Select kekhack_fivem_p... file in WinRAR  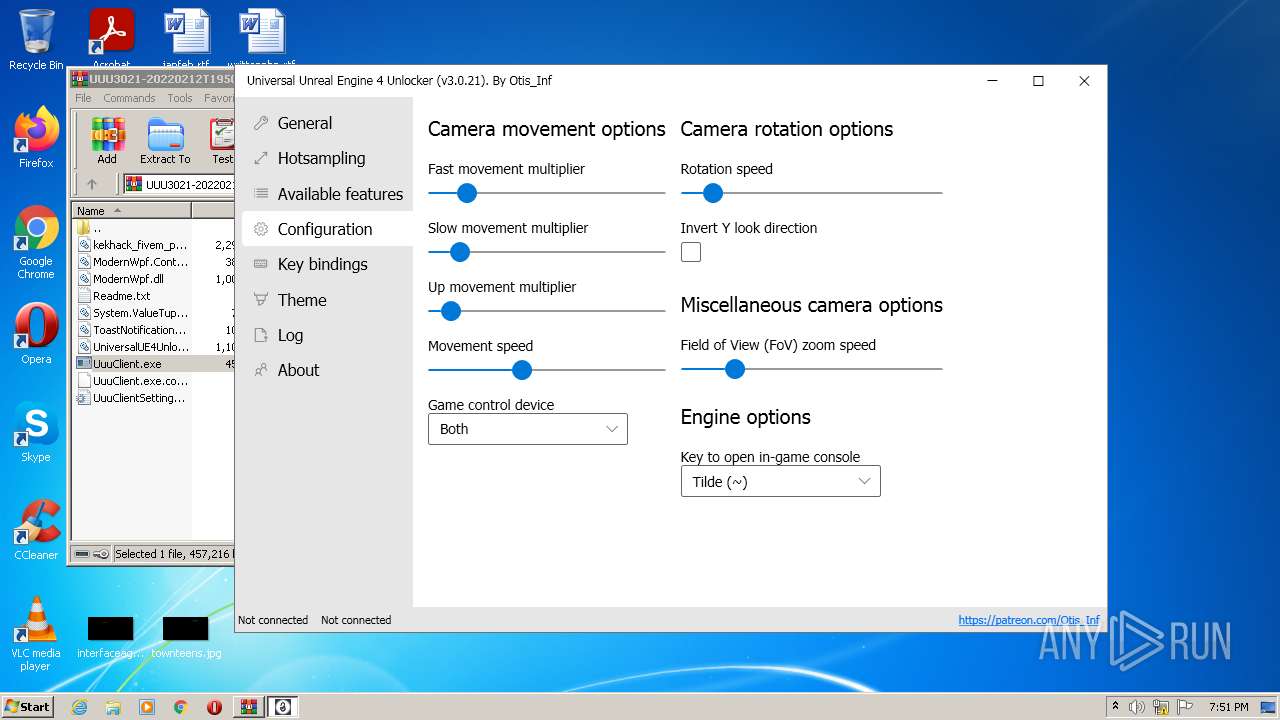(x=154, y=245)
